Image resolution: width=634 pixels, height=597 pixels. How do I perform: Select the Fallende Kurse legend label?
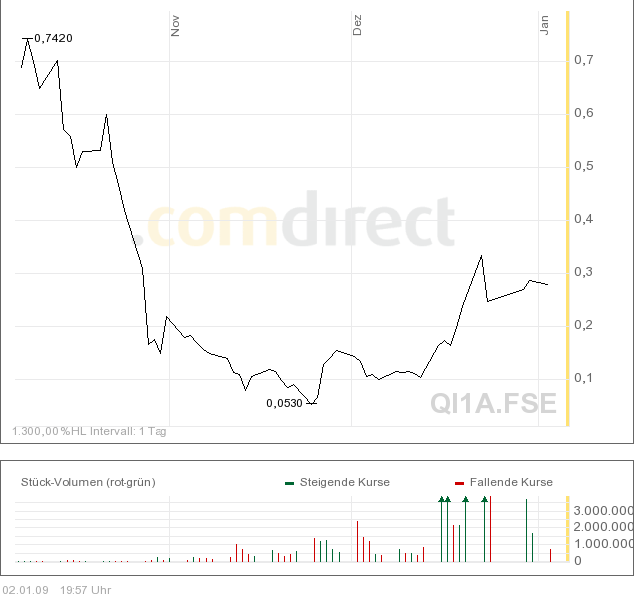coord(510,482)
